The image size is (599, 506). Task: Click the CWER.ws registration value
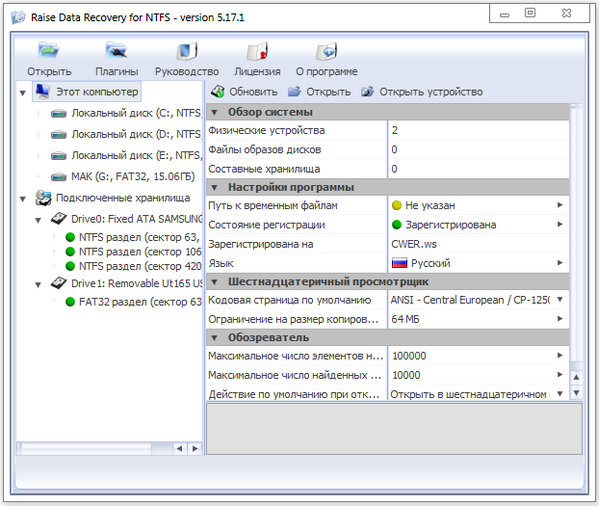point(414,244)
